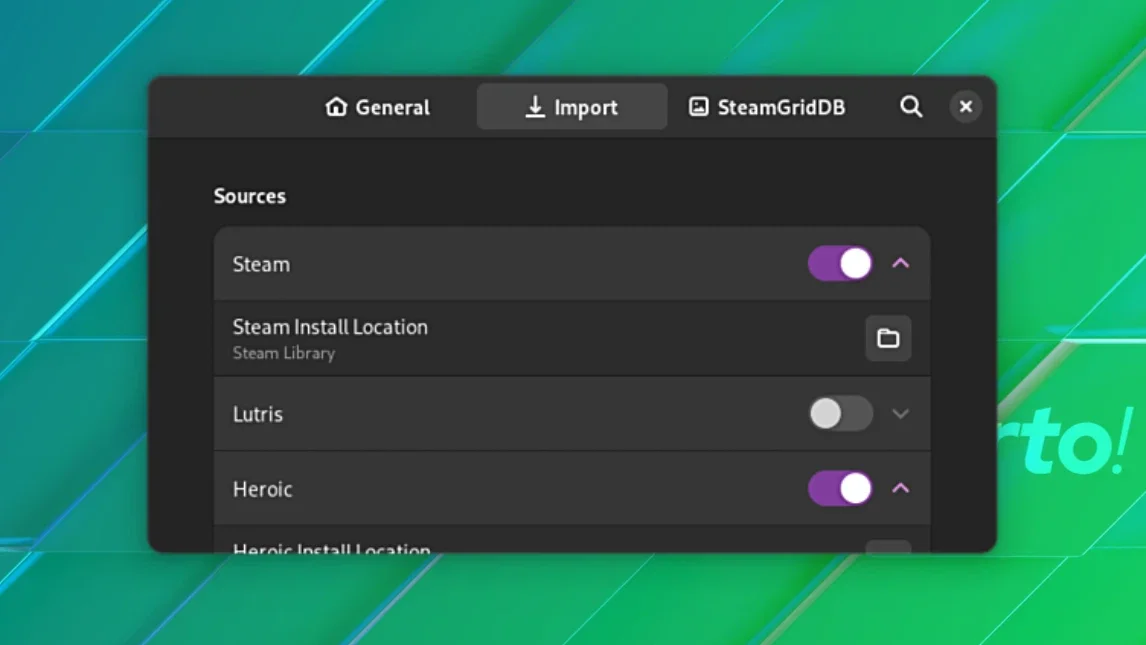The width and height of the screenshot is (1146, 645).
Task: Collapse the Heroic section chevron
Action: (x=900, y=488)
